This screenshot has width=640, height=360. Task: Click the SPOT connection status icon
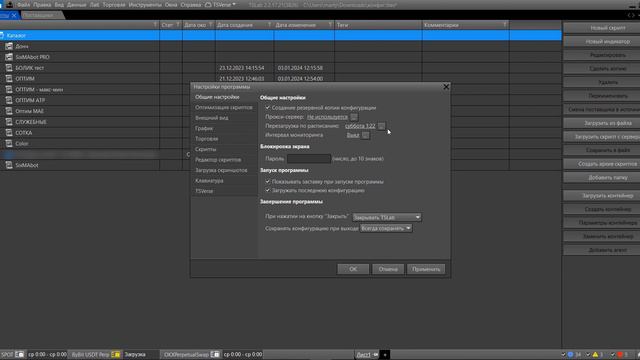click(x=20, y=354)
